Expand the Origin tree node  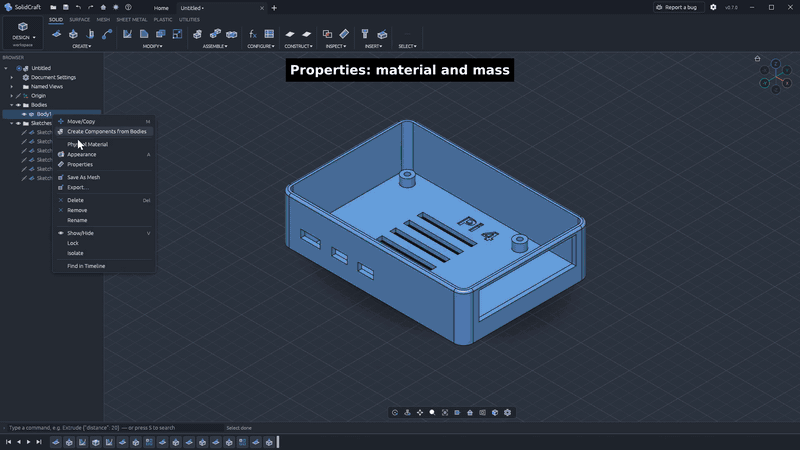point(12,96)
